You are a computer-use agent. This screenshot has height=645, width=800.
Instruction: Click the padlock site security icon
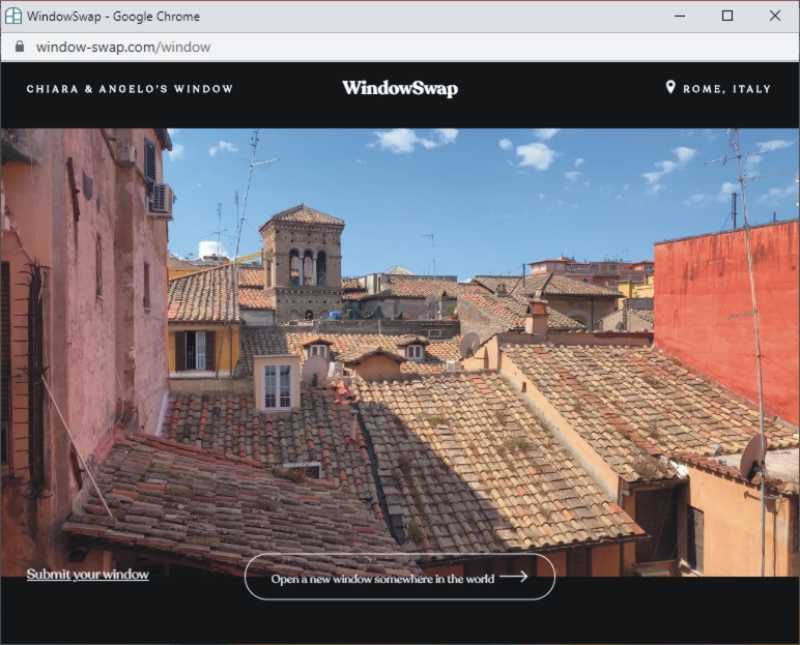click(x=18, y=47)
